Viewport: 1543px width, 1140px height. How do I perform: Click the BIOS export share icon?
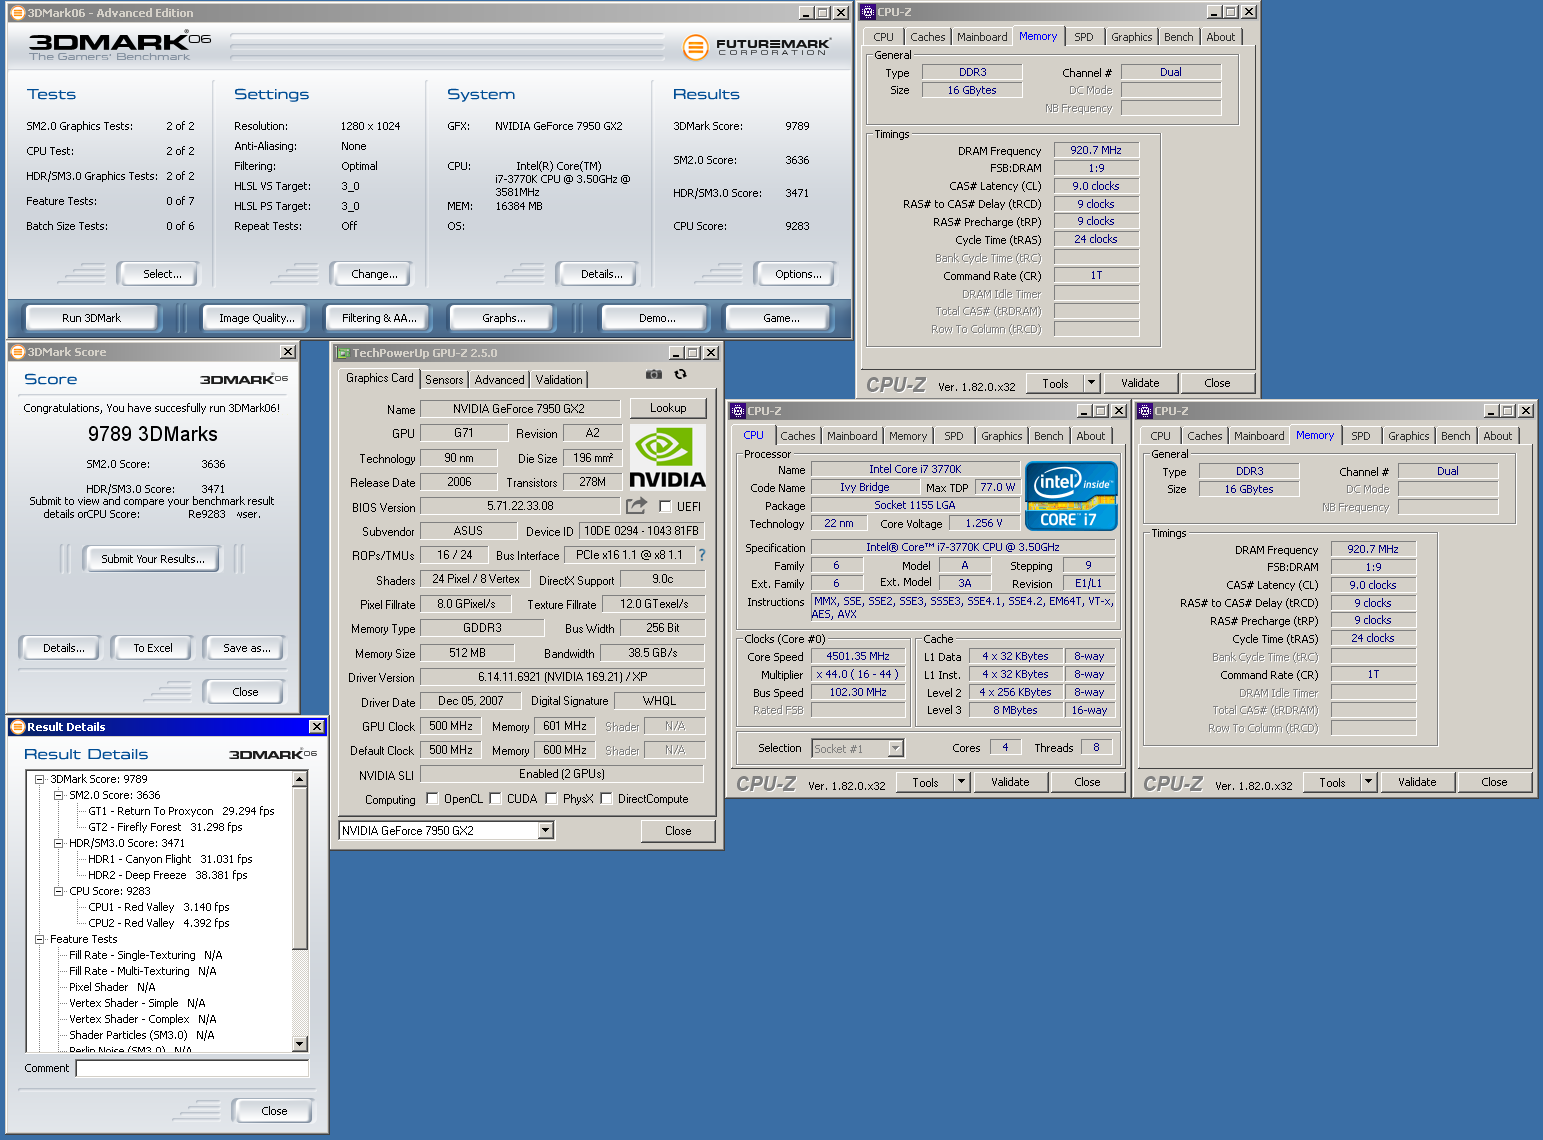click(636, 506)
